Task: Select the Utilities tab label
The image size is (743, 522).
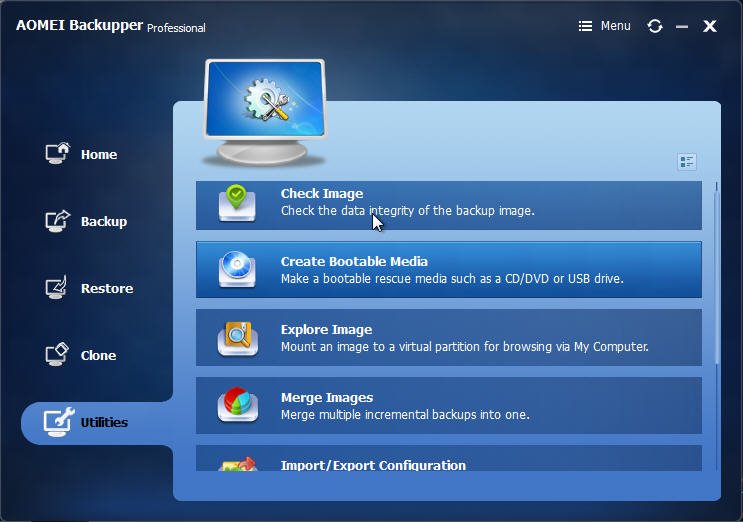Action: click(x=104, y=423)
